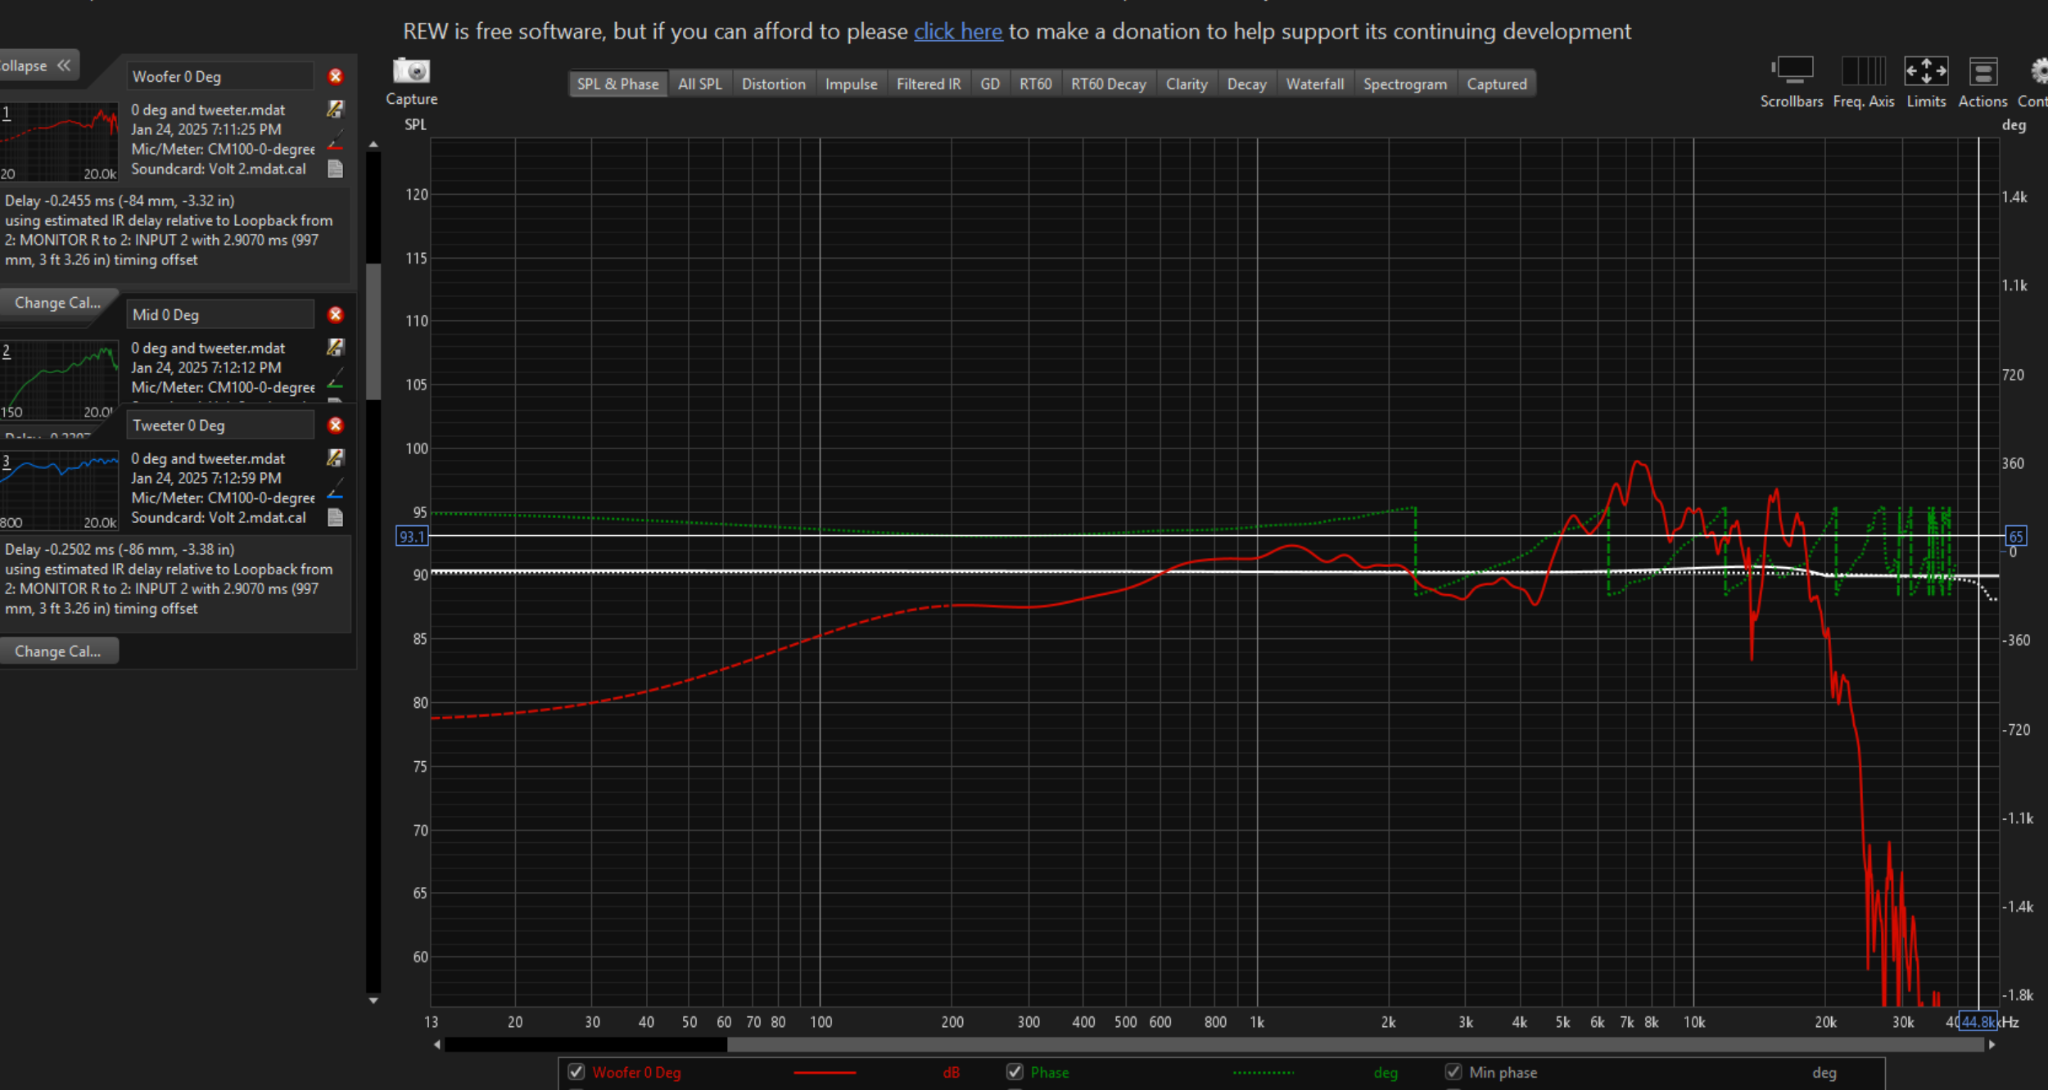Open the Waterfall tab
The height and width of the screenshot is (1090, 2048).
click(1315, 84)
